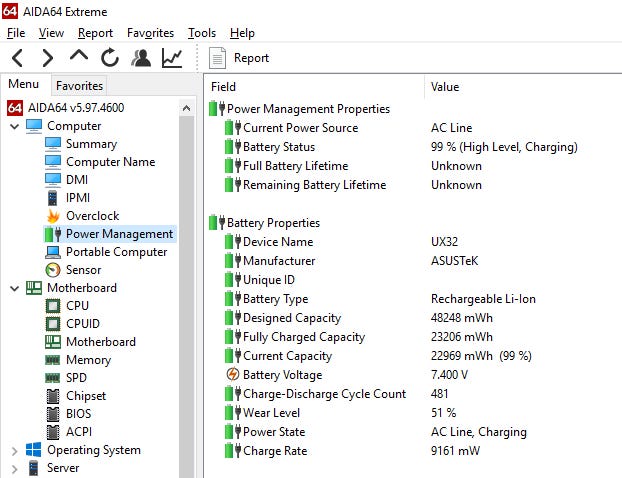Refresh the page with the Refresh icon
The width and height of the screenshot is (622, 478).
pos(109,58)
